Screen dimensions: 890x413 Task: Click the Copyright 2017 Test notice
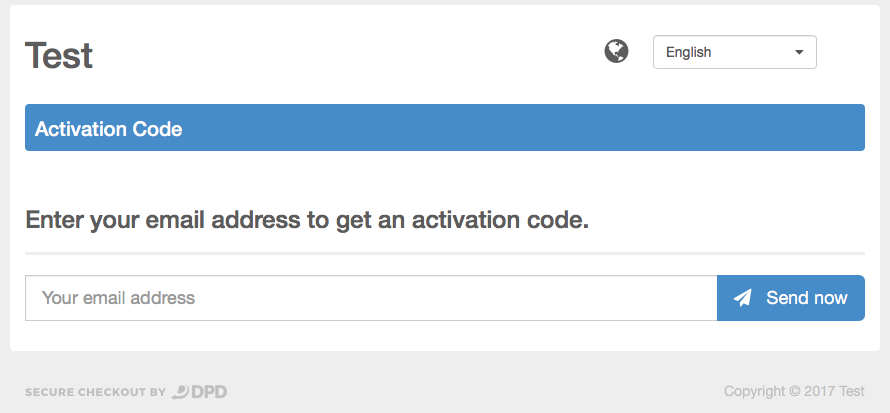pos(794,391)
